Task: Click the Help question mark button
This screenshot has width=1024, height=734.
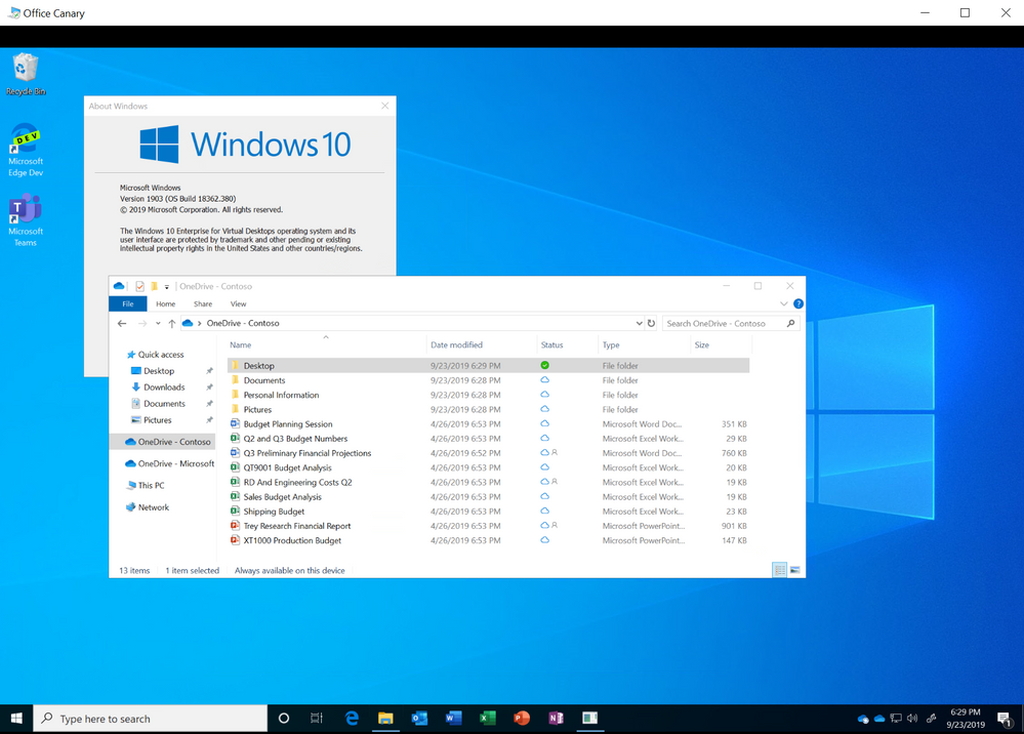Action: [798, 303]
